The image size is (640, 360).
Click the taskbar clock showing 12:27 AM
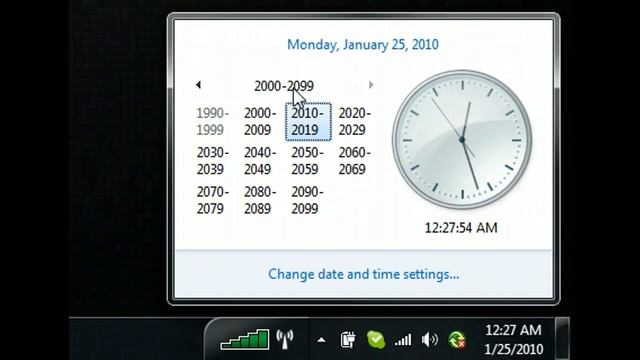(513, 340)
